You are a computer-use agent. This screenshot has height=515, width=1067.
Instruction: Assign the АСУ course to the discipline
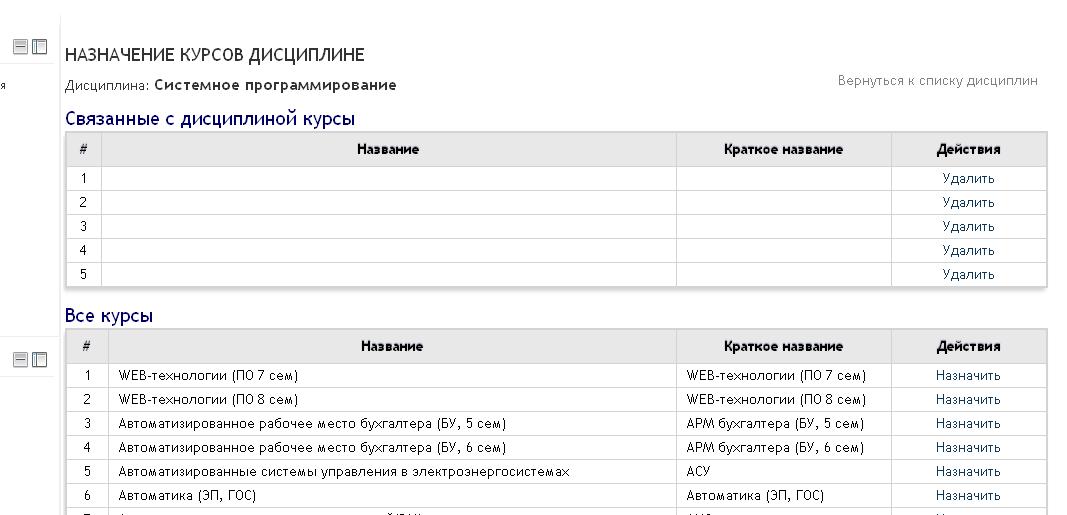coord(968,471)
